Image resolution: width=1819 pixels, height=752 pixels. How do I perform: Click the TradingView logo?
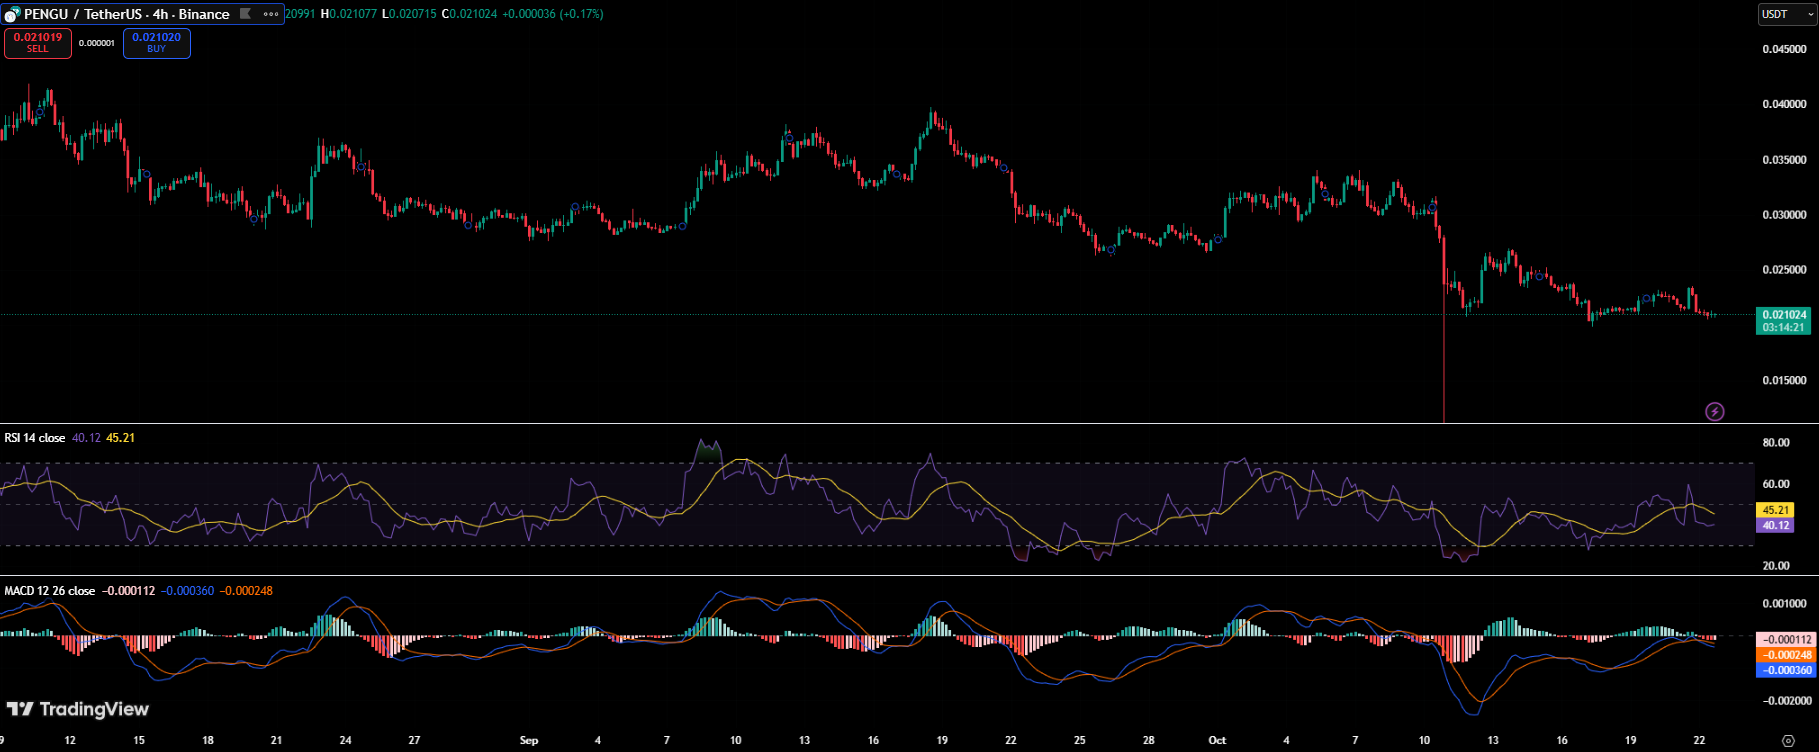pyautogui.click(x=78, y=709)
